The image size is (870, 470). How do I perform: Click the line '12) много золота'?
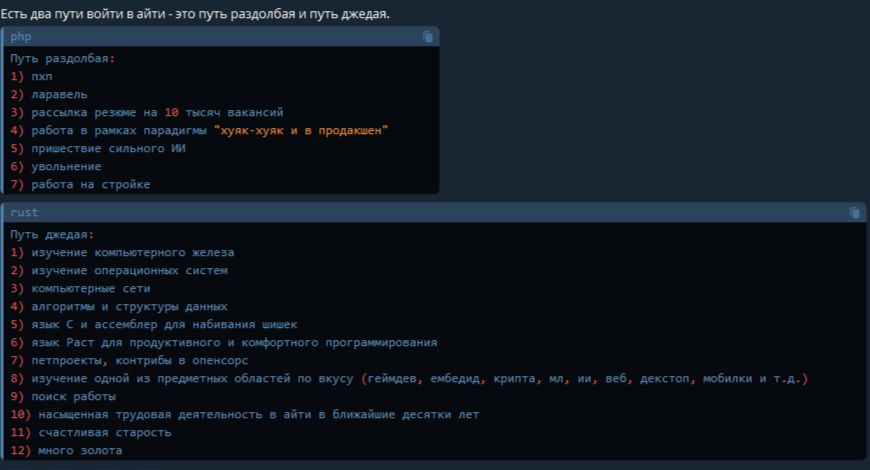pos(66,451)
